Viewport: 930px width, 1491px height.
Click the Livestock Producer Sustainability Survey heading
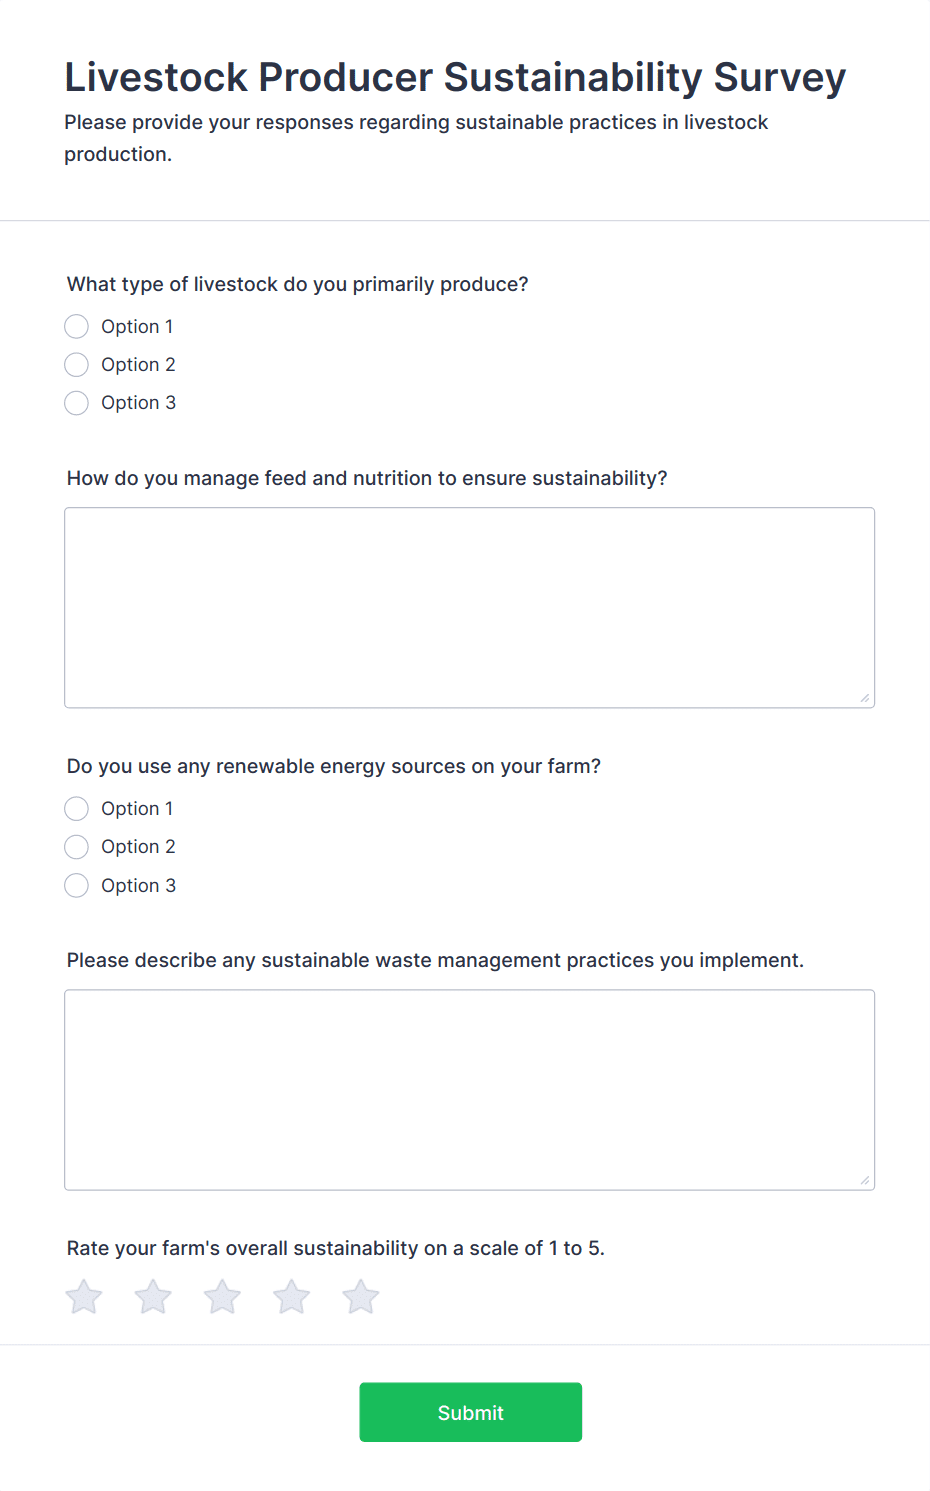(455, 77)
